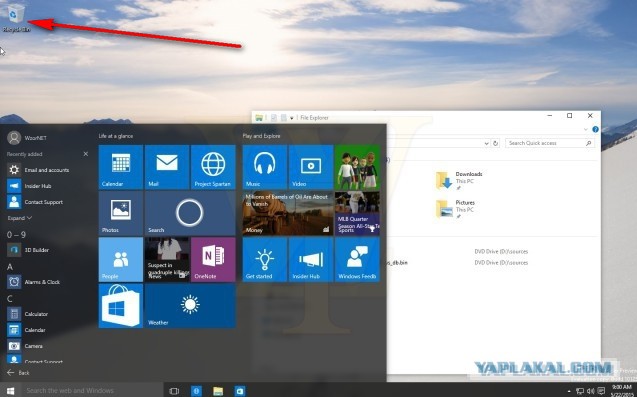
Task: Refresh the File Explorer view
Action: [x=495, y=143]
